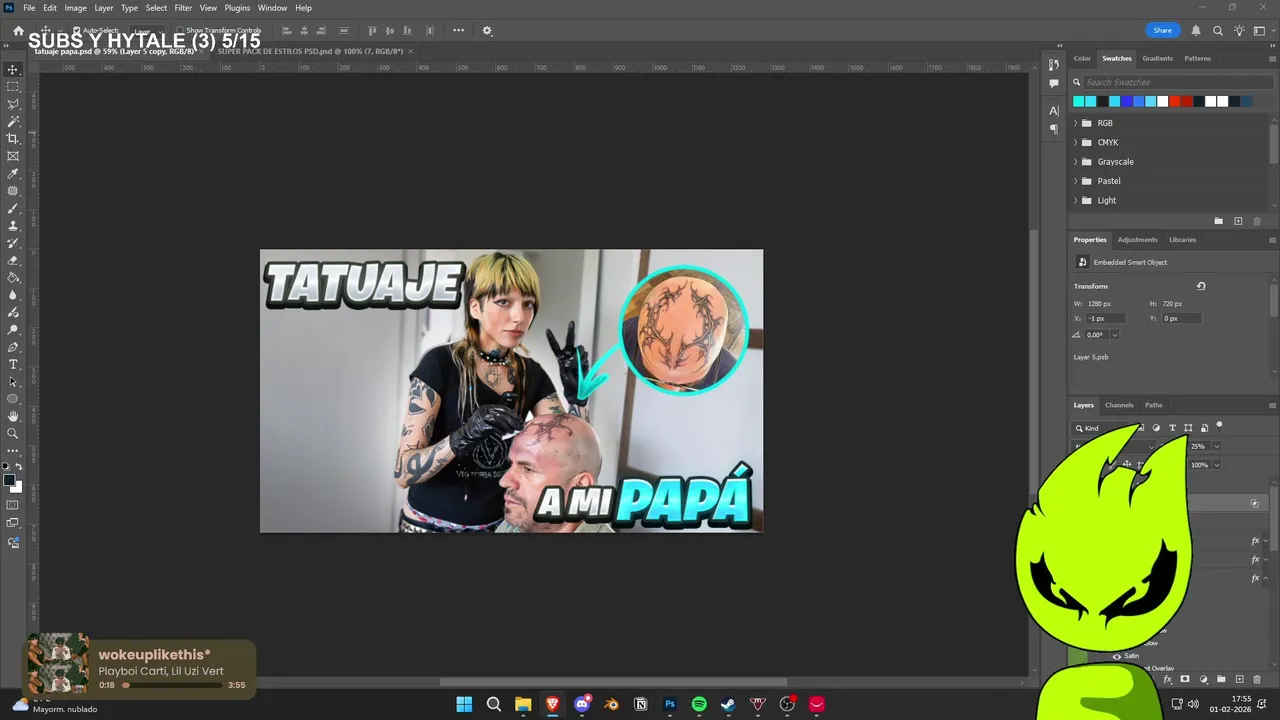Image resolution: width=1280 pixels, height=720 pixels.
Task: Click the Share button
Action: pyautogui.click(x=1162, y=30)
